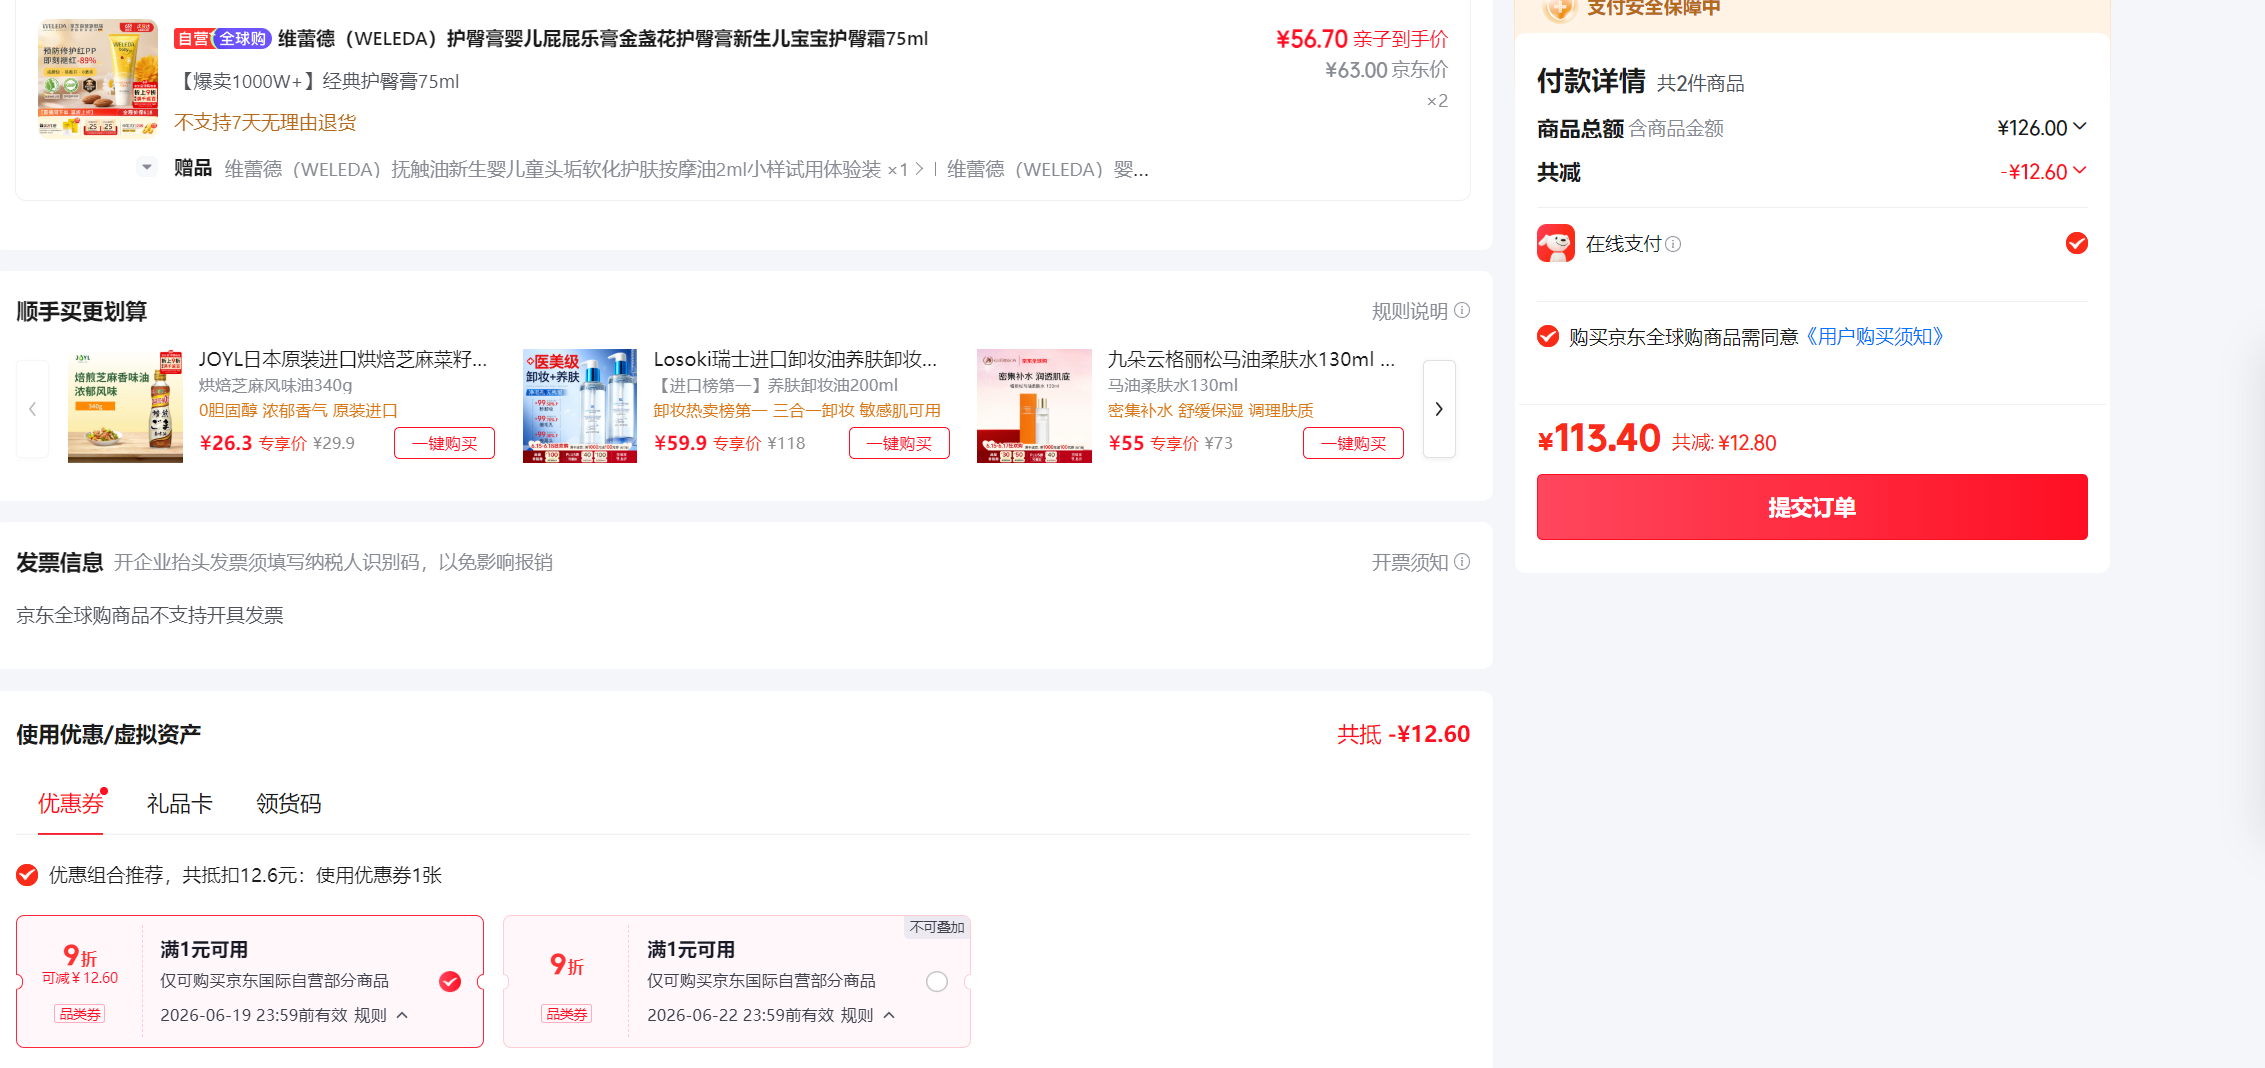Image resolution: width=2265 pixels, height=1068 pixels.
Task: Click 品类券 tag on coupon expiring 2026-06-22
Action: (567, 1014)
